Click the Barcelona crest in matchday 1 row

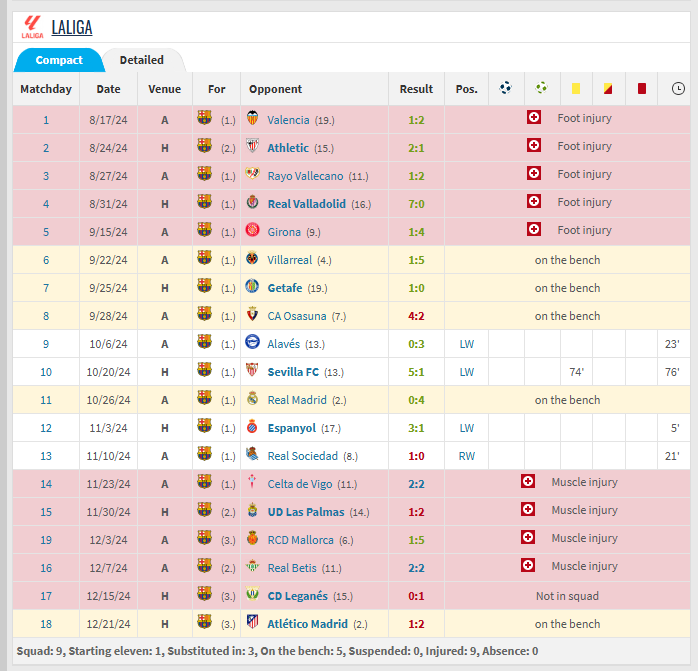click(x=204, y=118)
